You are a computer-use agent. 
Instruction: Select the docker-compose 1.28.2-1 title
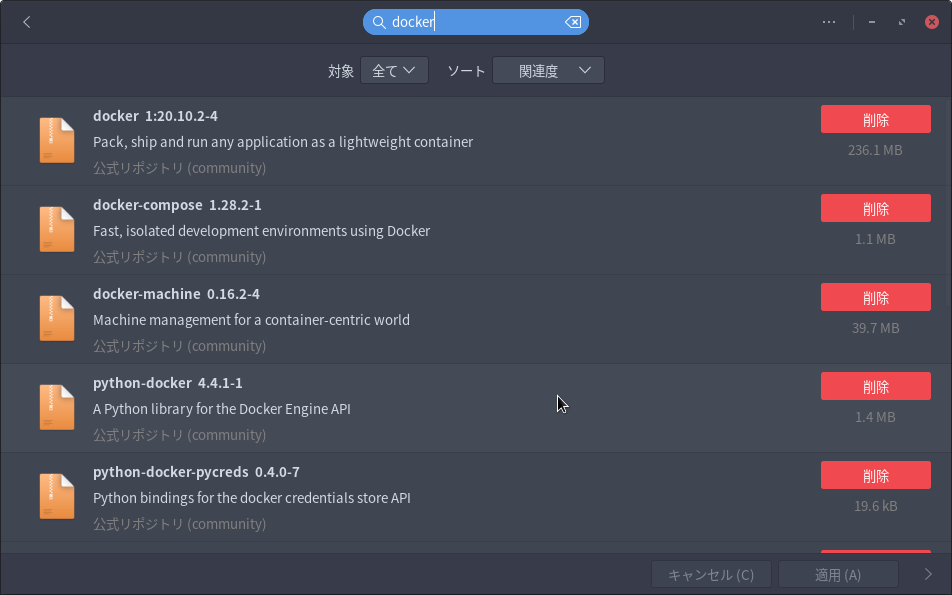point(177,205)
